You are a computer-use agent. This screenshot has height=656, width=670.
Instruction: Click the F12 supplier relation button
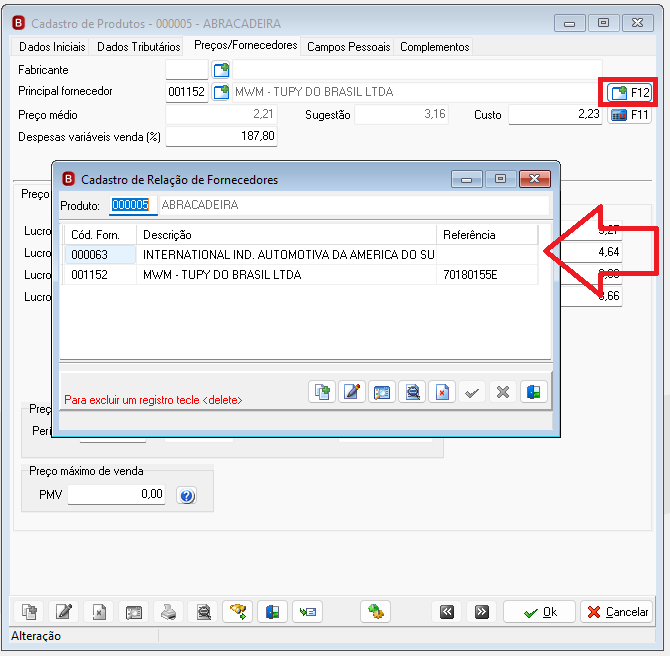pyautogui.click(x=630, y=92)
